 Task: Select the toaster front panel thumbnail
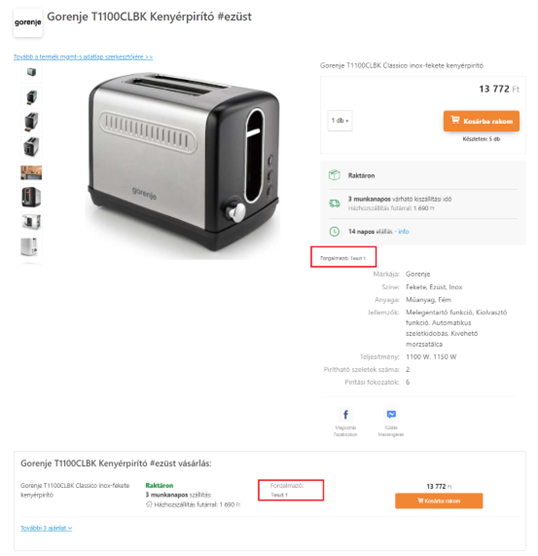coord(31,197)
